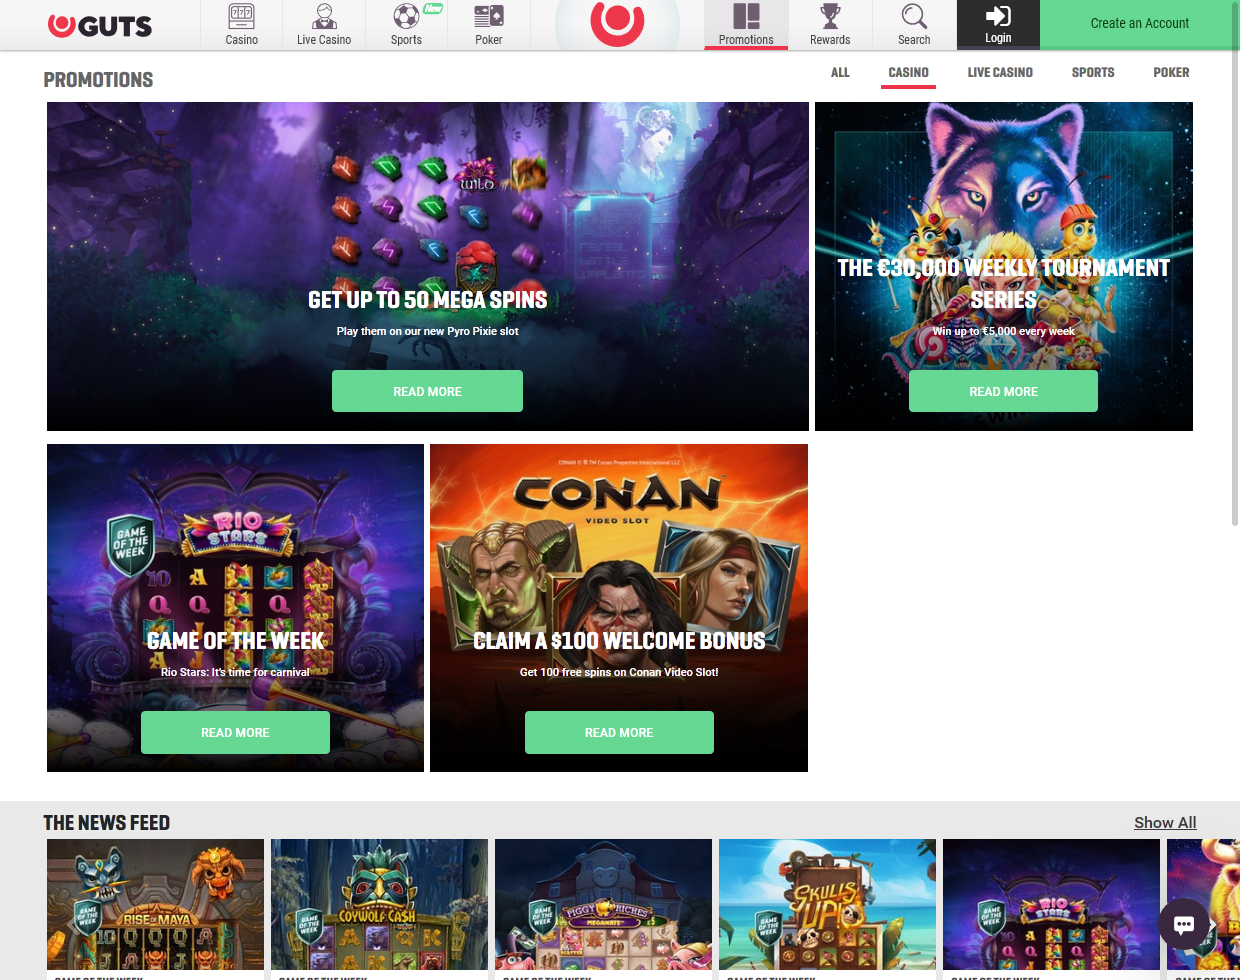1240x980 pixels.
Task: Open the Rise of Maya news thumbnail
Action: 155,905
